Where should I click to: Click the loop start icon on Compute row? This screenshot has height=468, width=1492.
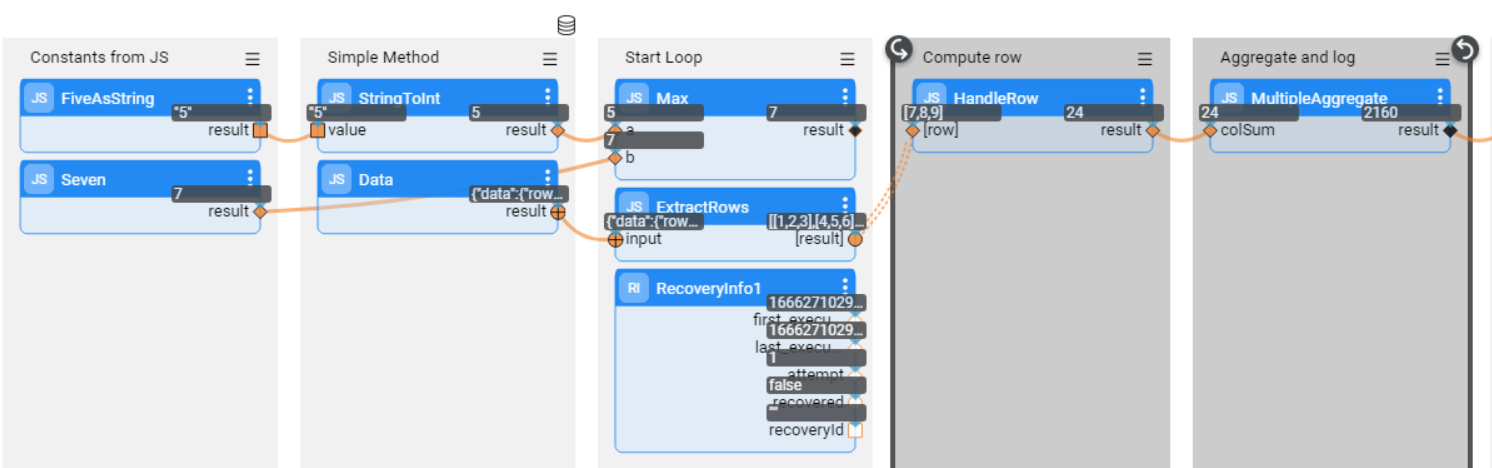[898, 48]
